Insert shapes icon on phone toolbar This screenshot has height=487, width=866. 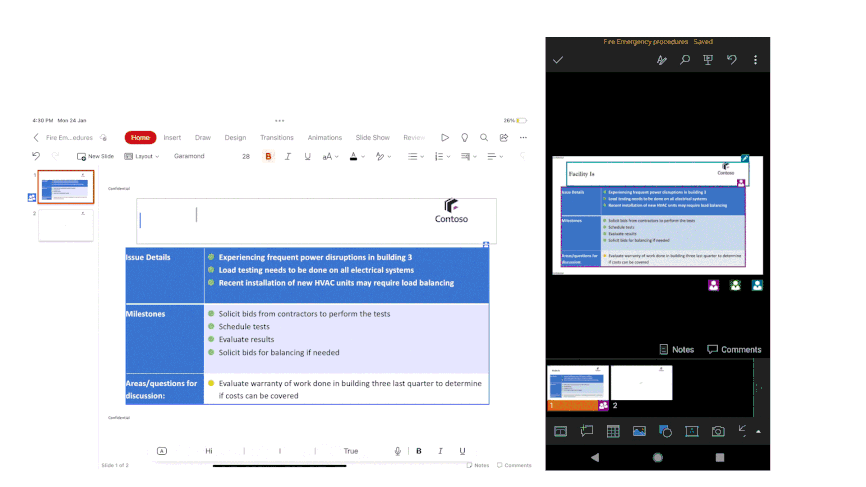pos(666,431)
